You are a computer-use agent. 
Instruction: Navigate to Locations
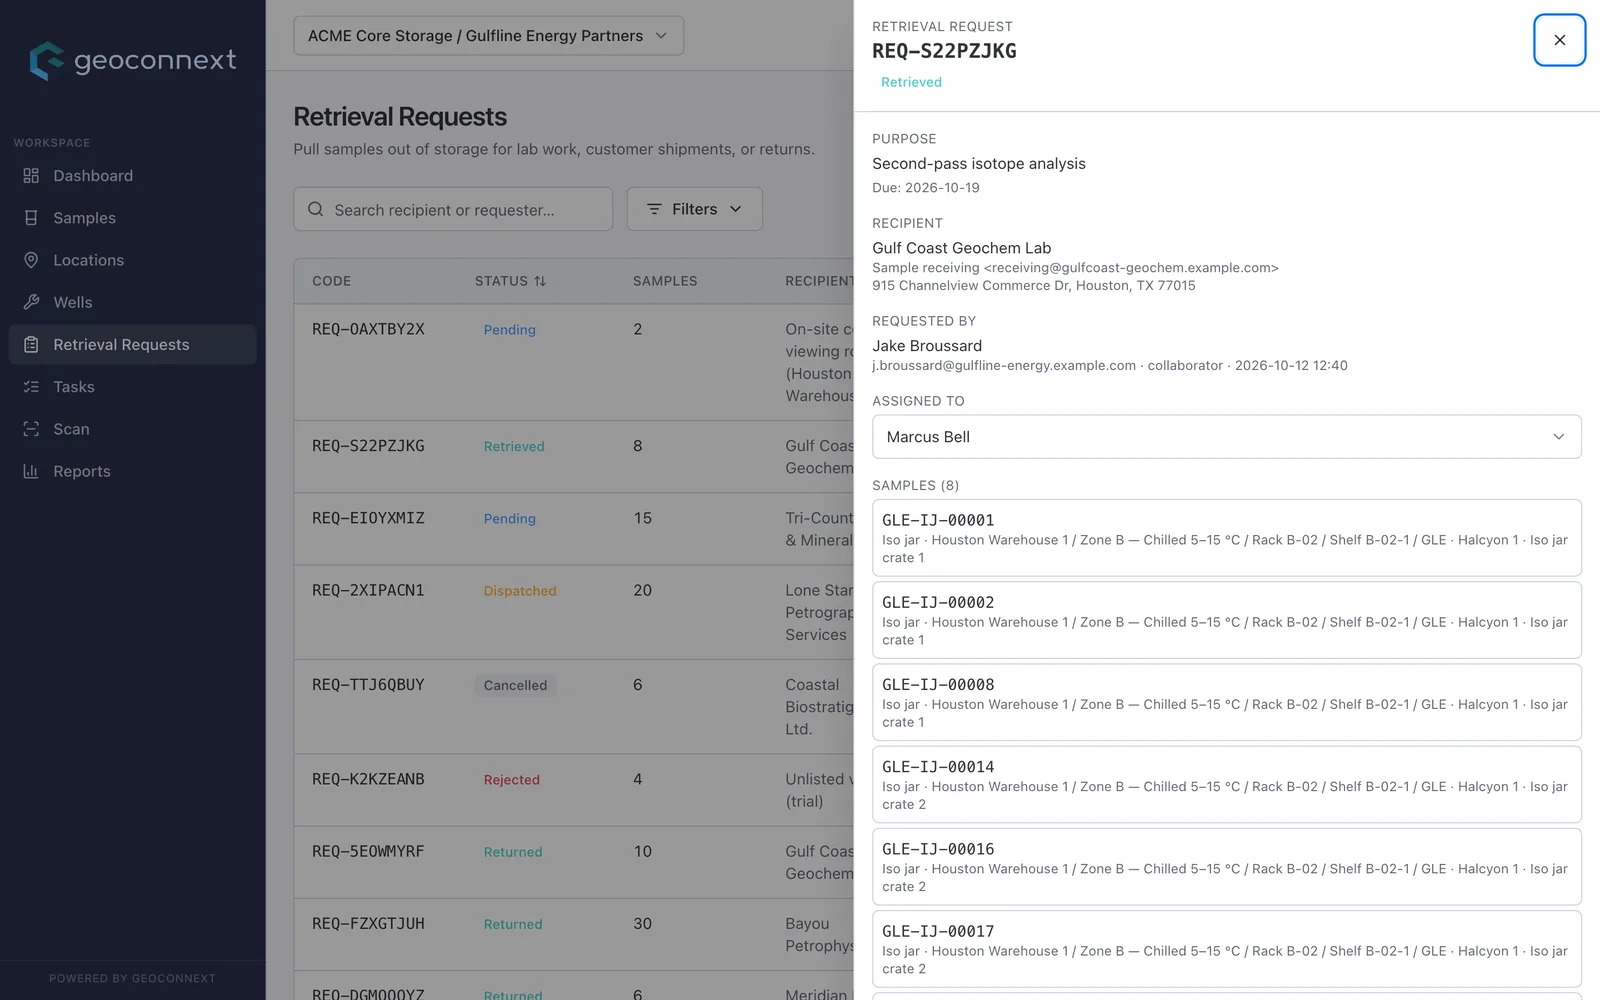pos(132,260)
